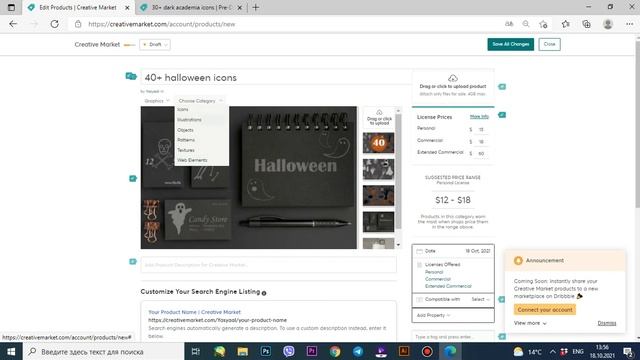Click the info icon next to Search Engine Listing

point(264,293)
